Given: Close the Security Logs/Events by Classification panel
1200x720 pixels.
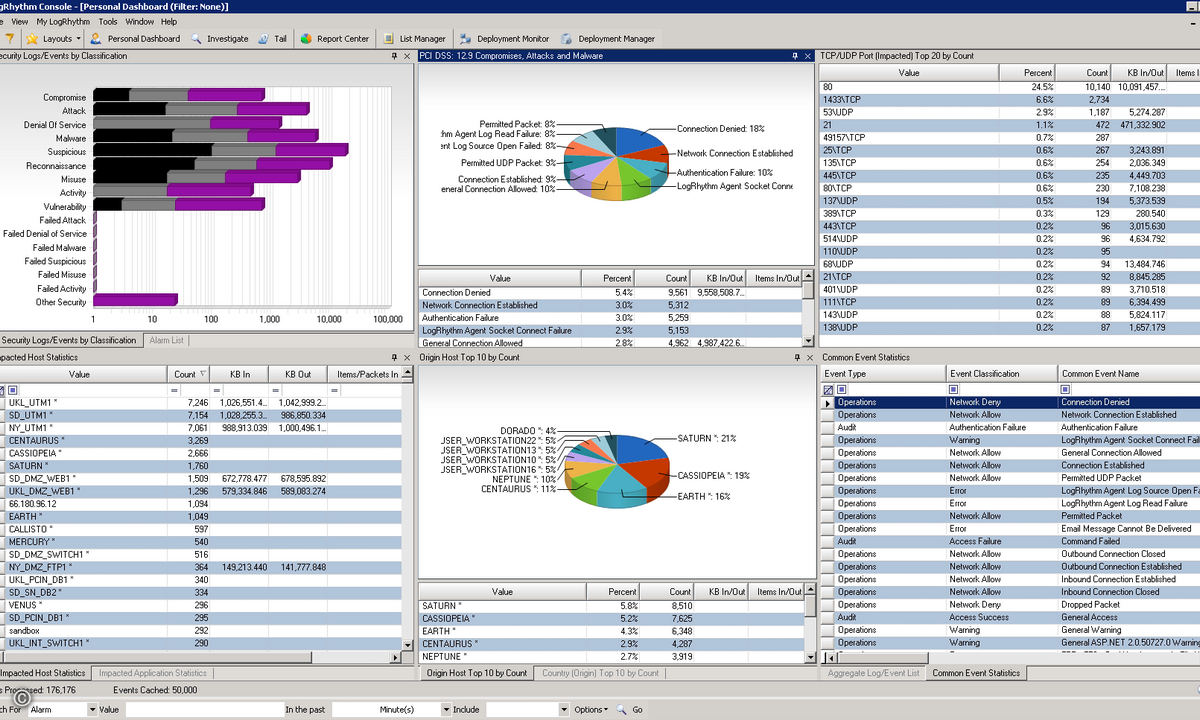Looking at the screenshot, I should tap(407, 56).
